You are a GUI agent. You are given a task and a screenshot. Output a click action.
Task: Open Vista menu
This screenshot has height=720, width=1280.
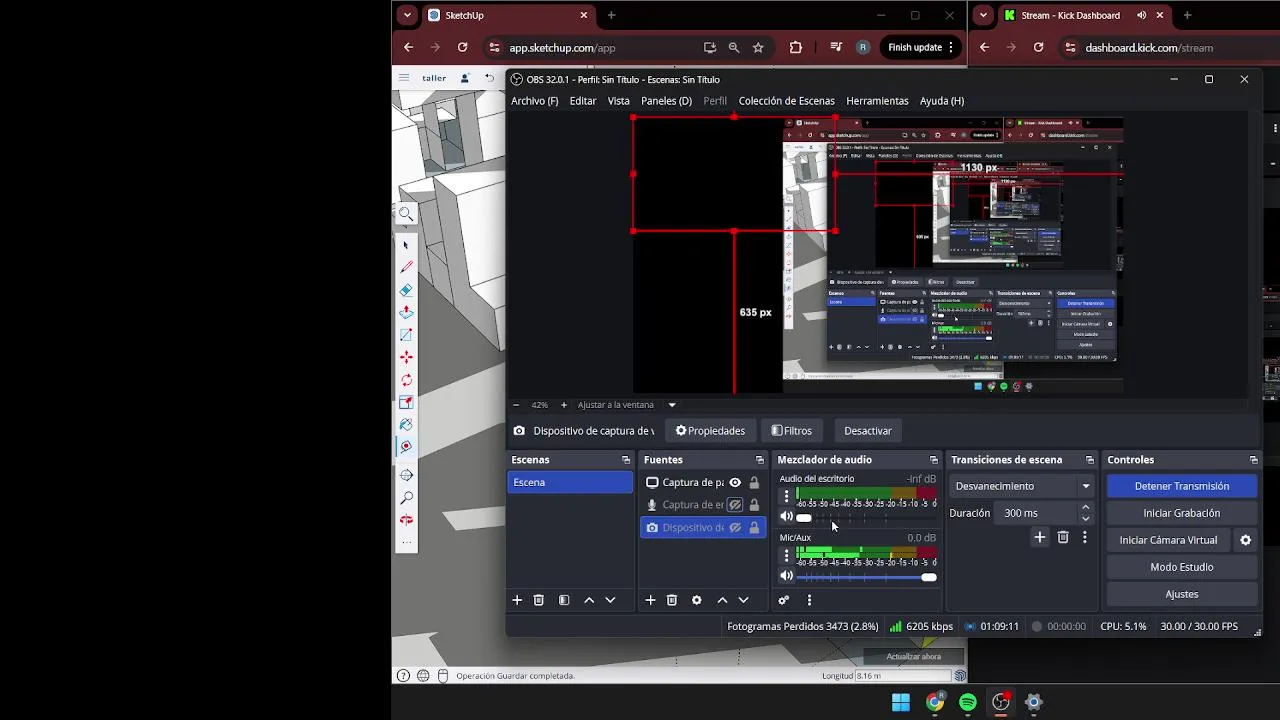[x=619, y=101]
